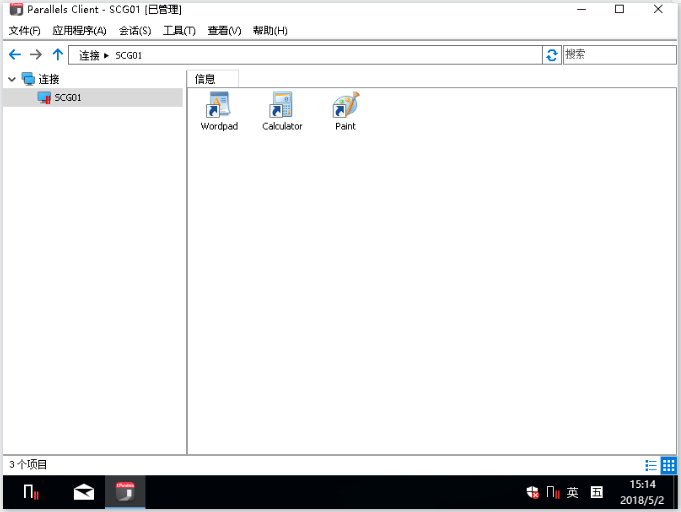Click the 连接 breadcrumb in address bar

(x=89, y=56)
